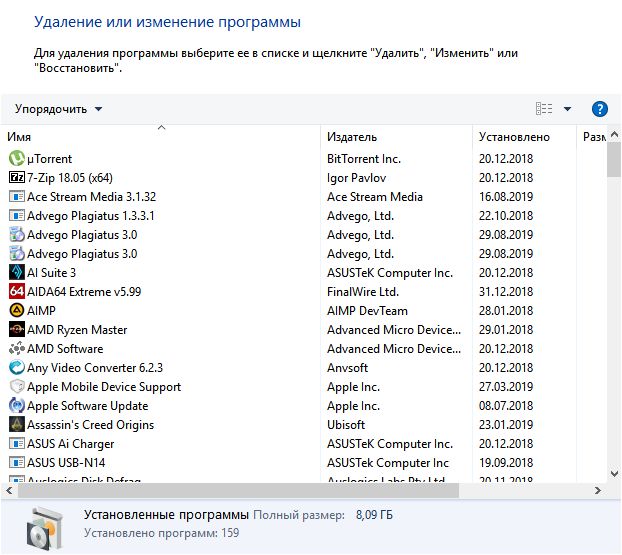Select the AI Suite 3 entry

51,273
